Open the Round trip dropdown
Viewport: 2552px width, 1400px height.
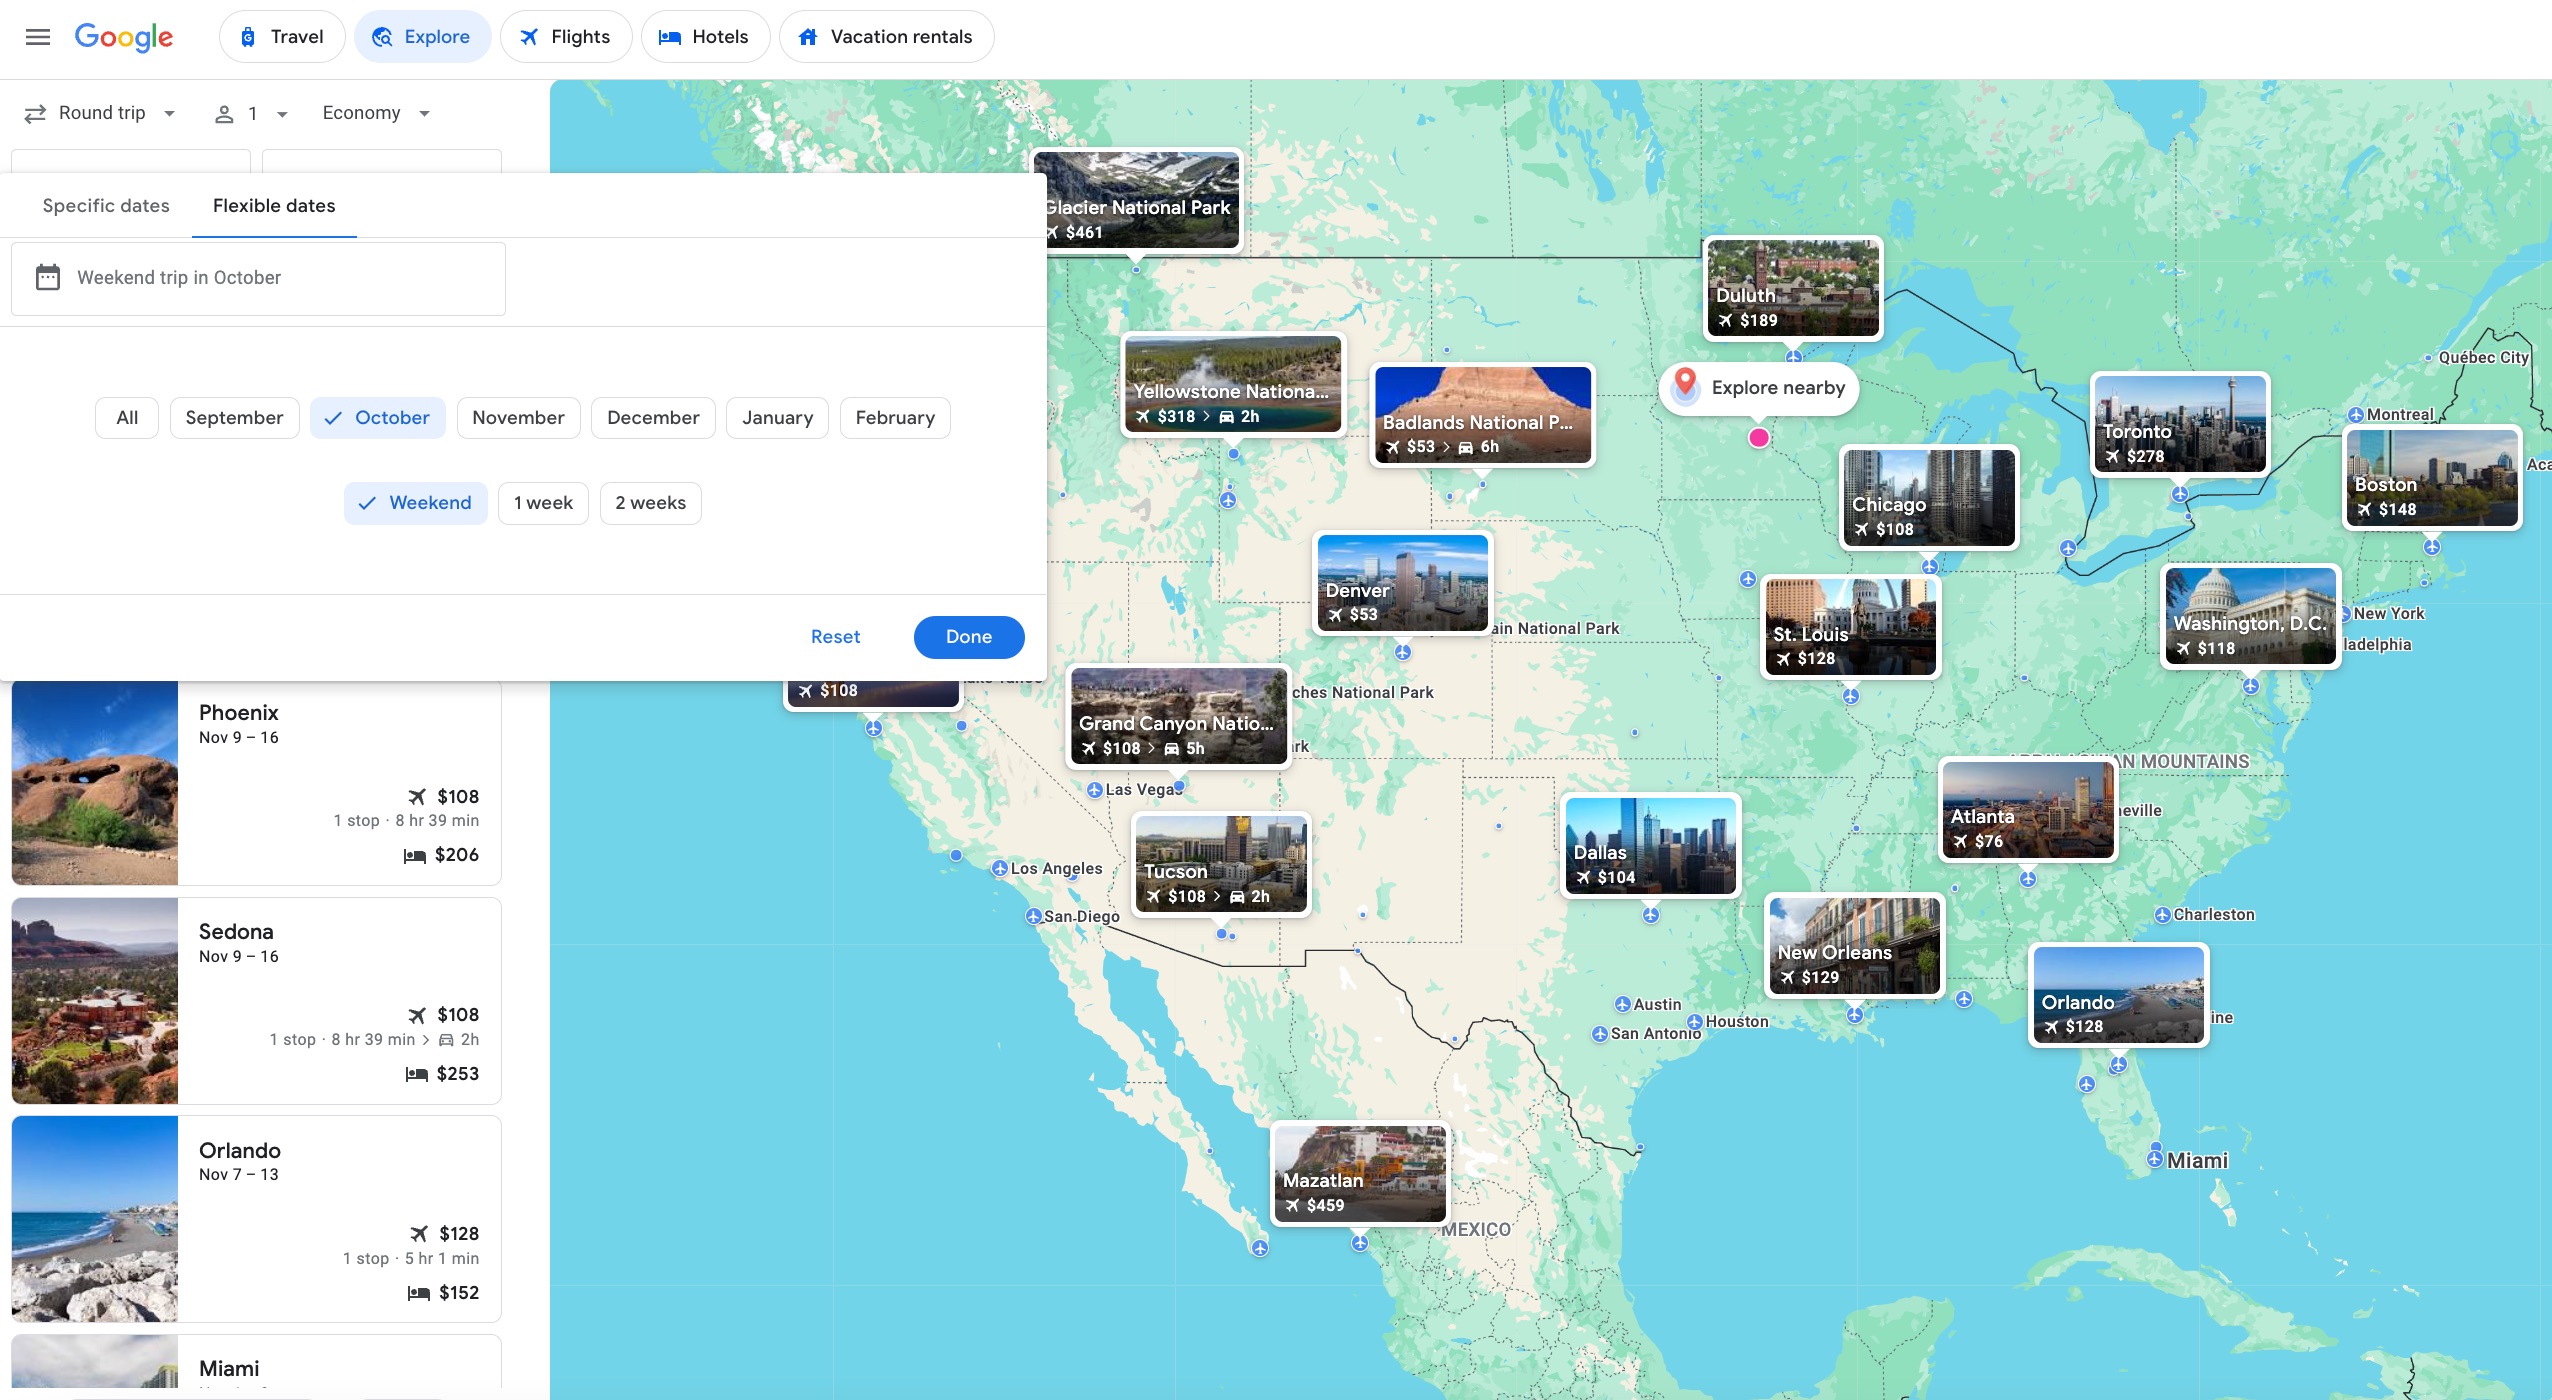pos(100,112)
